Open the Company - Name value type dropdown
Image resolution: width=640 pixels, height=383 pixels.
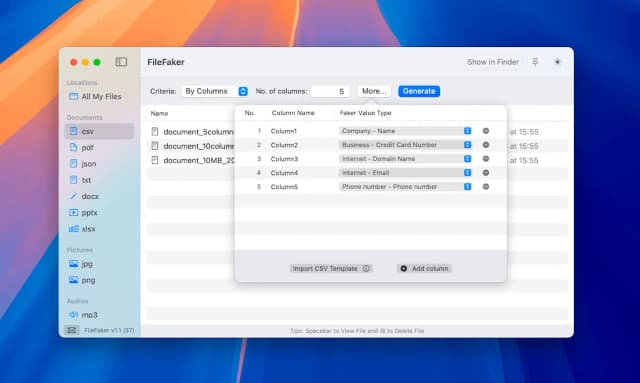pyautogui.click(x=405, y=131)
